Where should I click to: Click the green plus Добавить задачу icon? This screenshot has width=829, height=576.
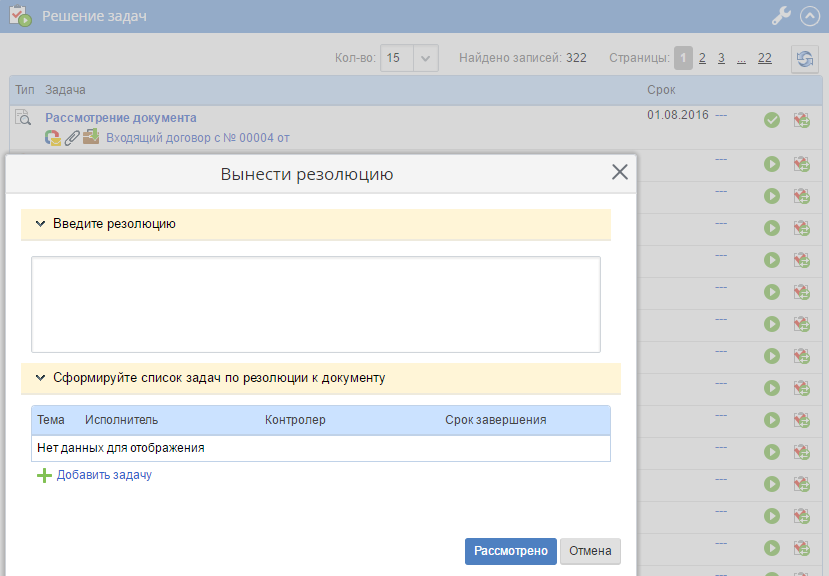coord(43,476)
